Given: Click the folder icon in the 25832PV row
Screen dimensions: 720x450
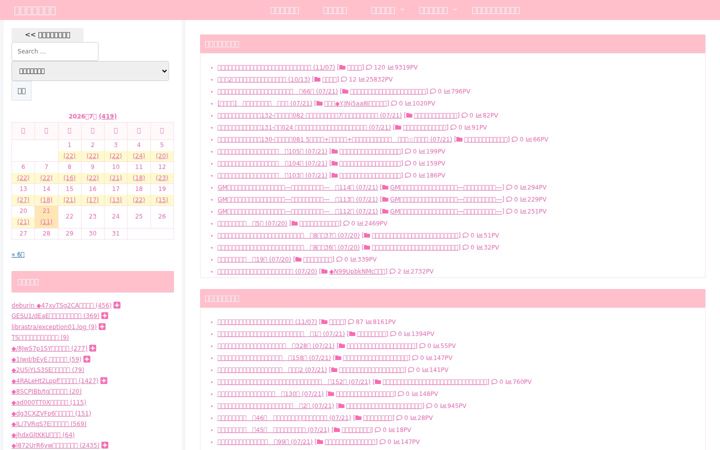Looking at the screenshot, I should (317, 79).
